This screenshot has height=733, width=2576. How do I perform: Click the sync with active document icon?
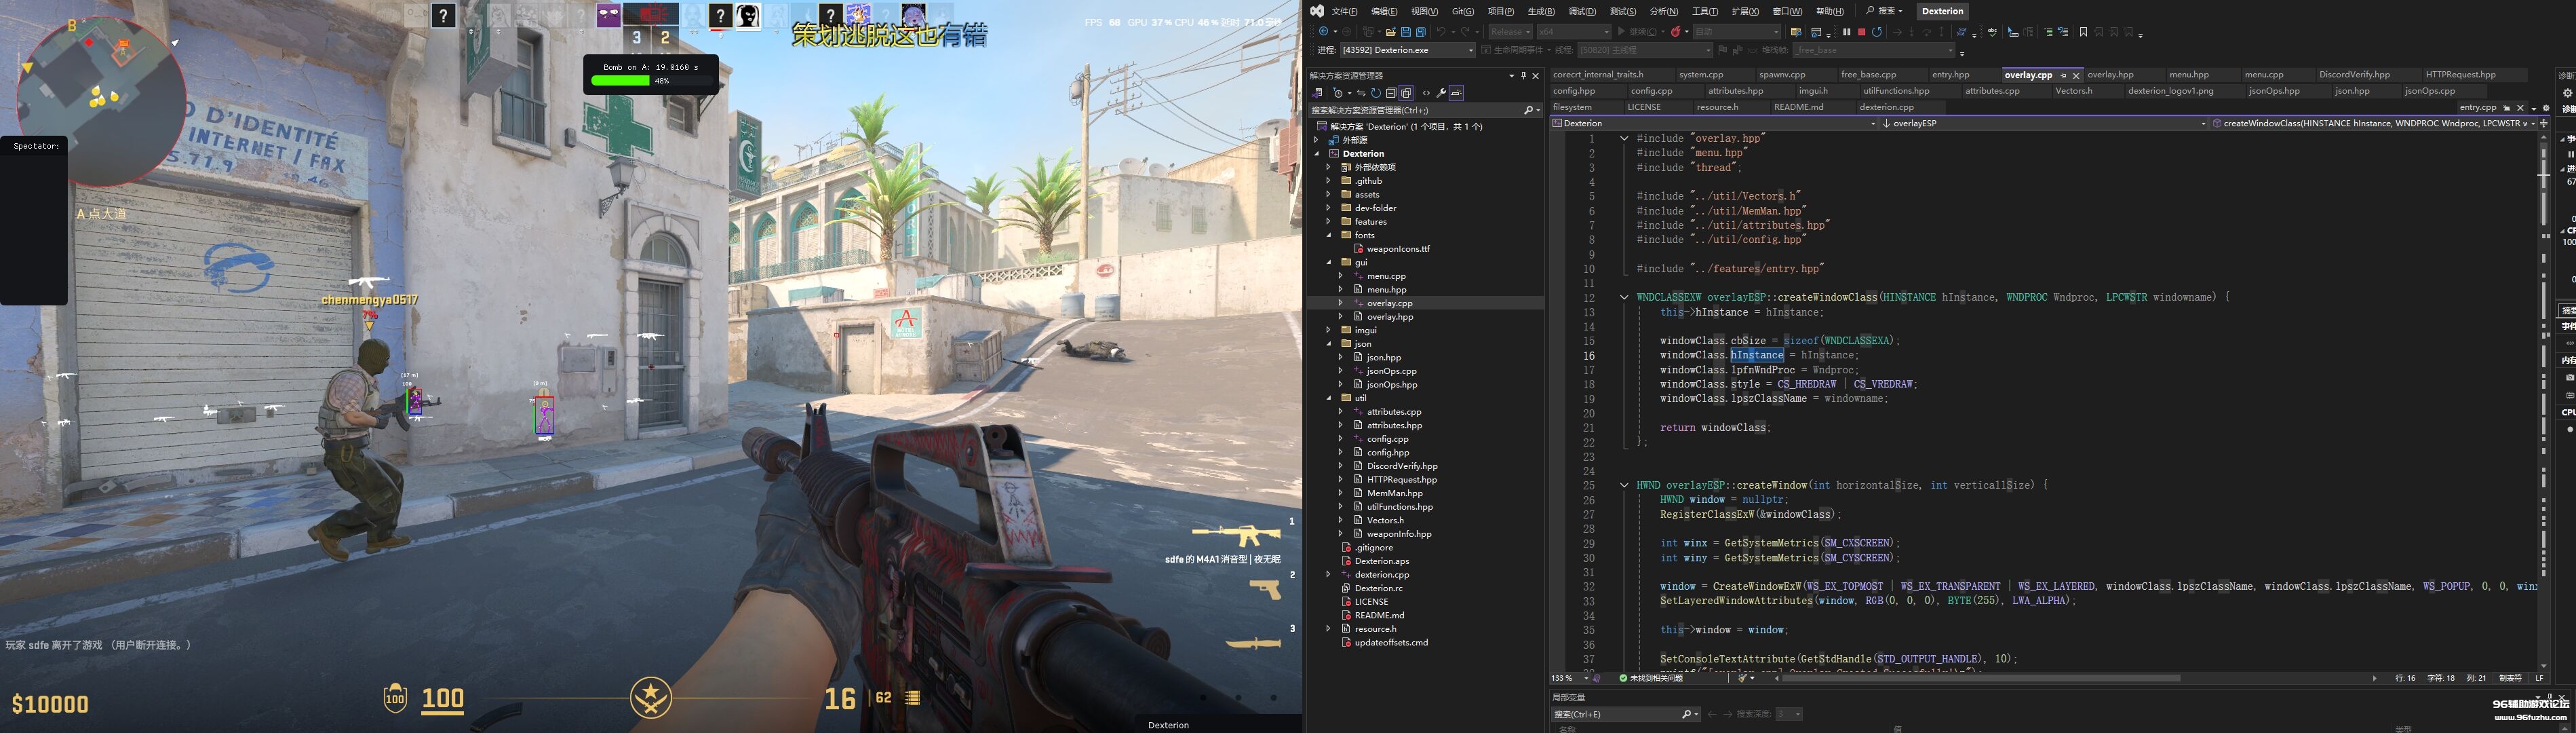(1361, 93)
